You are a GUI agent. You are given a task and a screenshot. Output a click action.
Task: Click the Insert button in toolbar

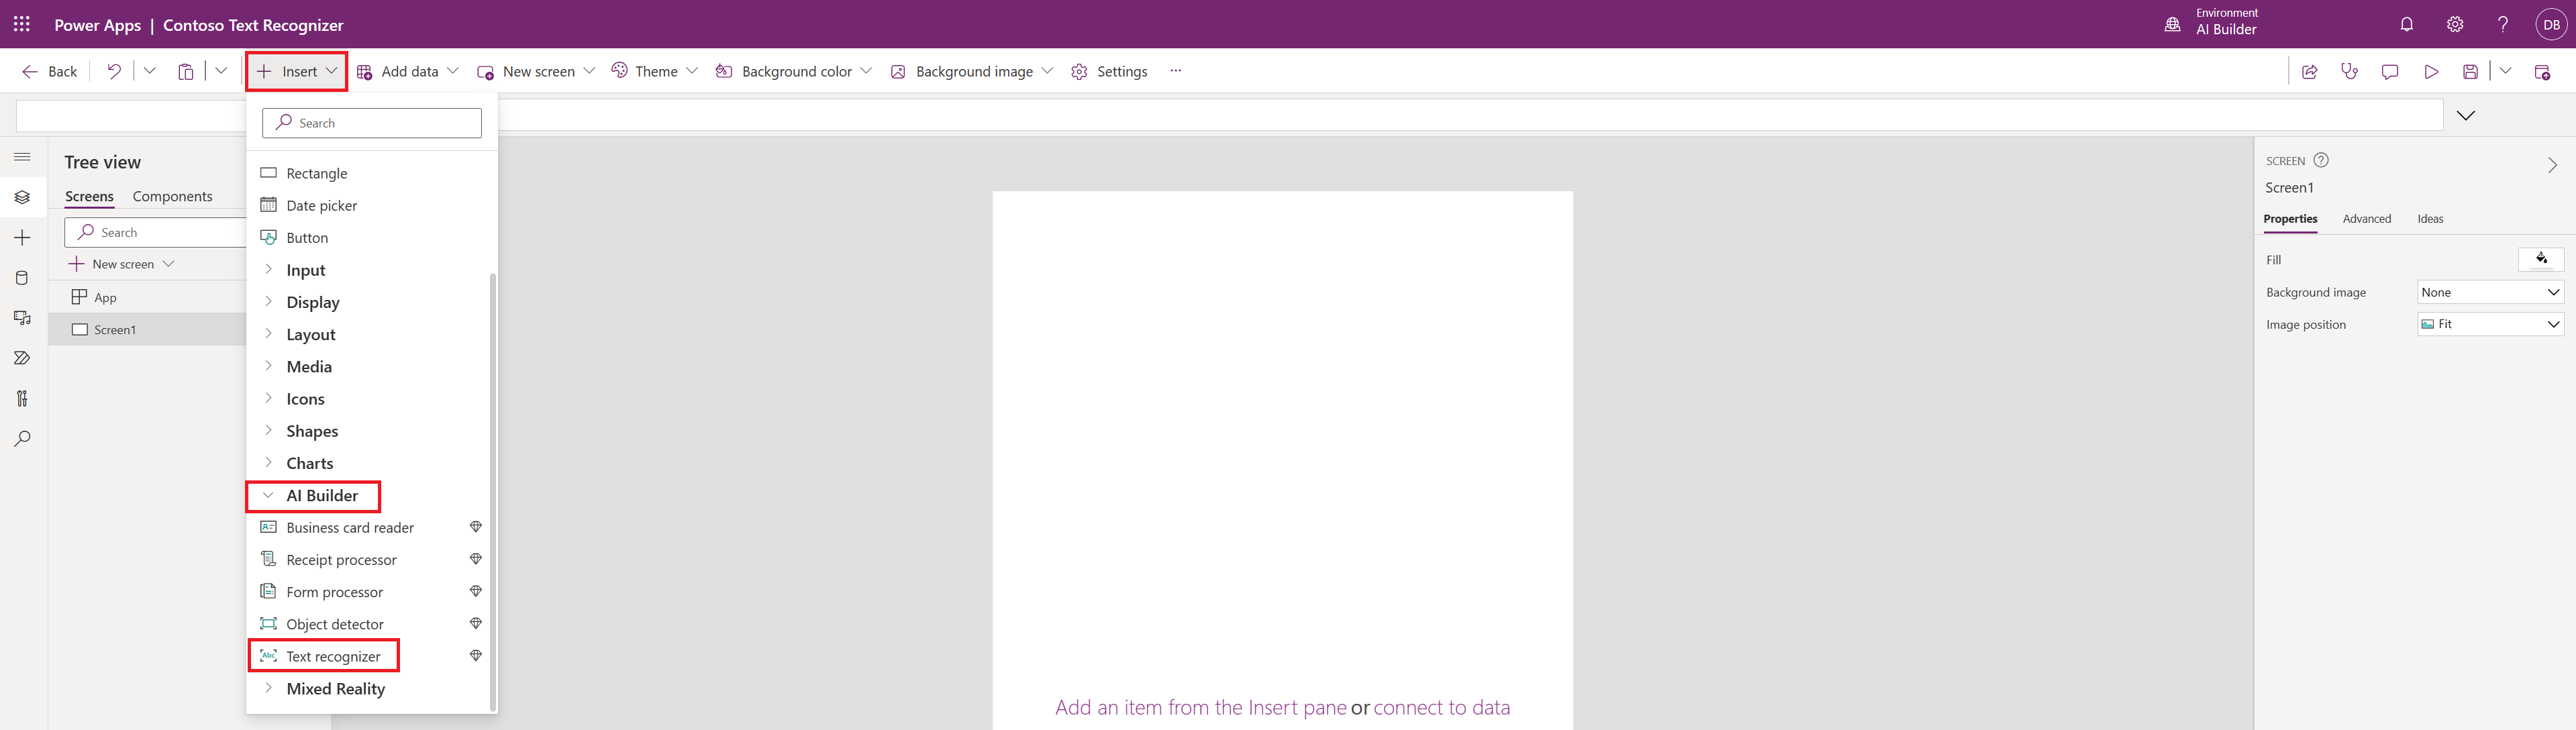pos(294,70)
